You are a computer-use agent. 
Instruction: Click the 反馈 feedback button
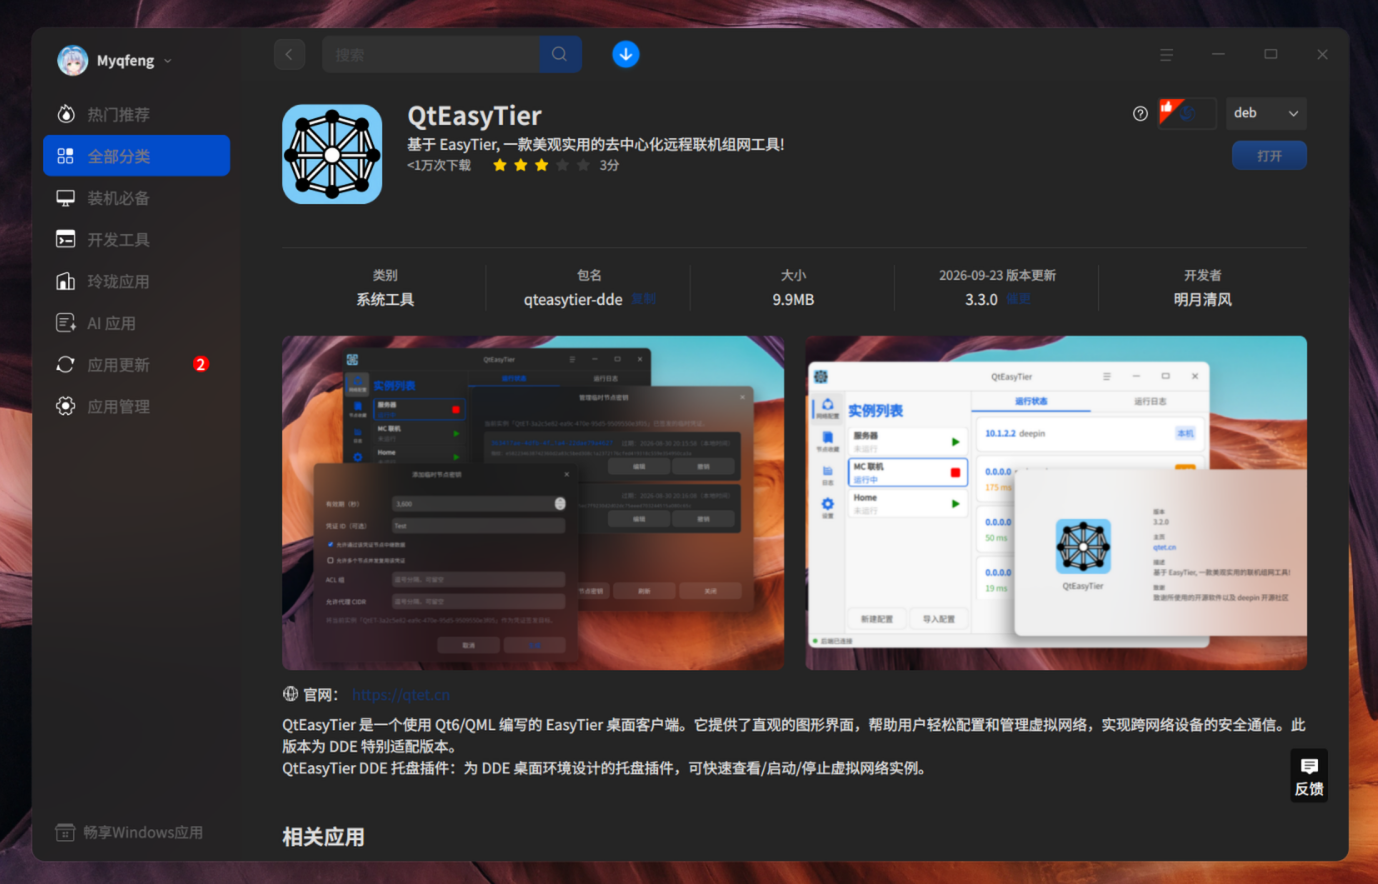click(x=1309, y=776)
